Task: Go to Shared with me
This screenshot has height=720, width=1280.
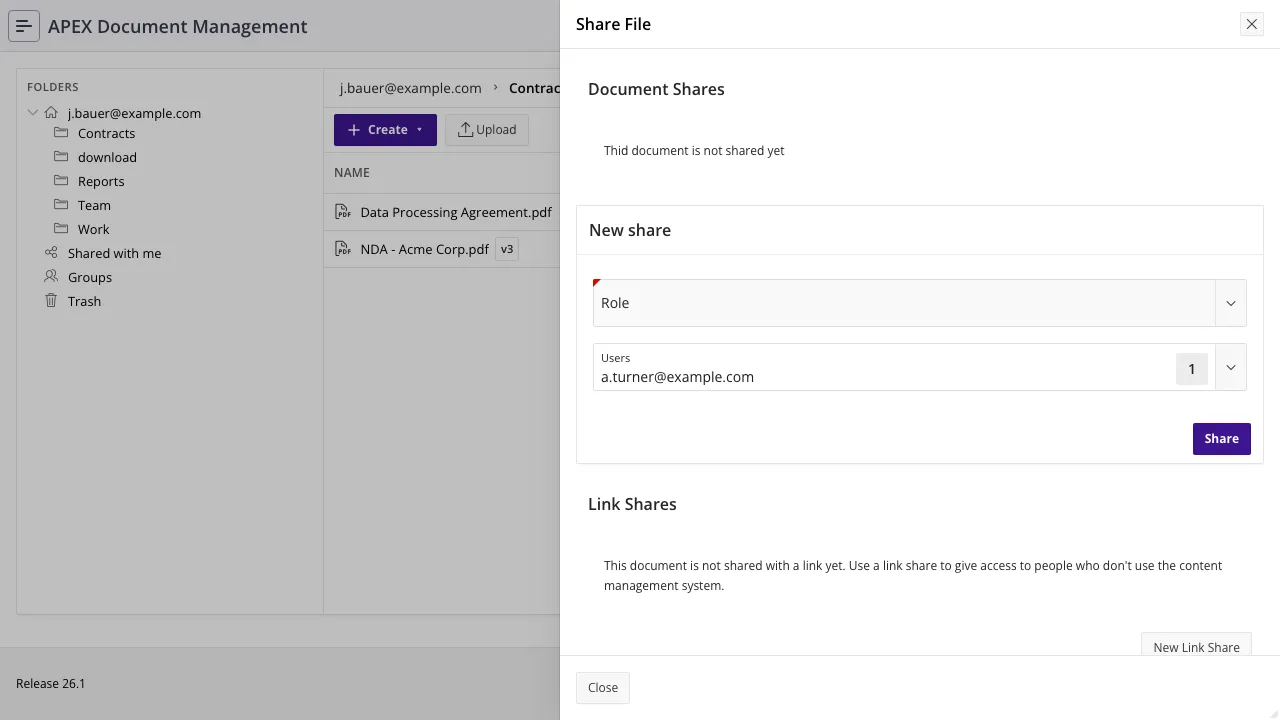Action: click(x=114, y=253)
